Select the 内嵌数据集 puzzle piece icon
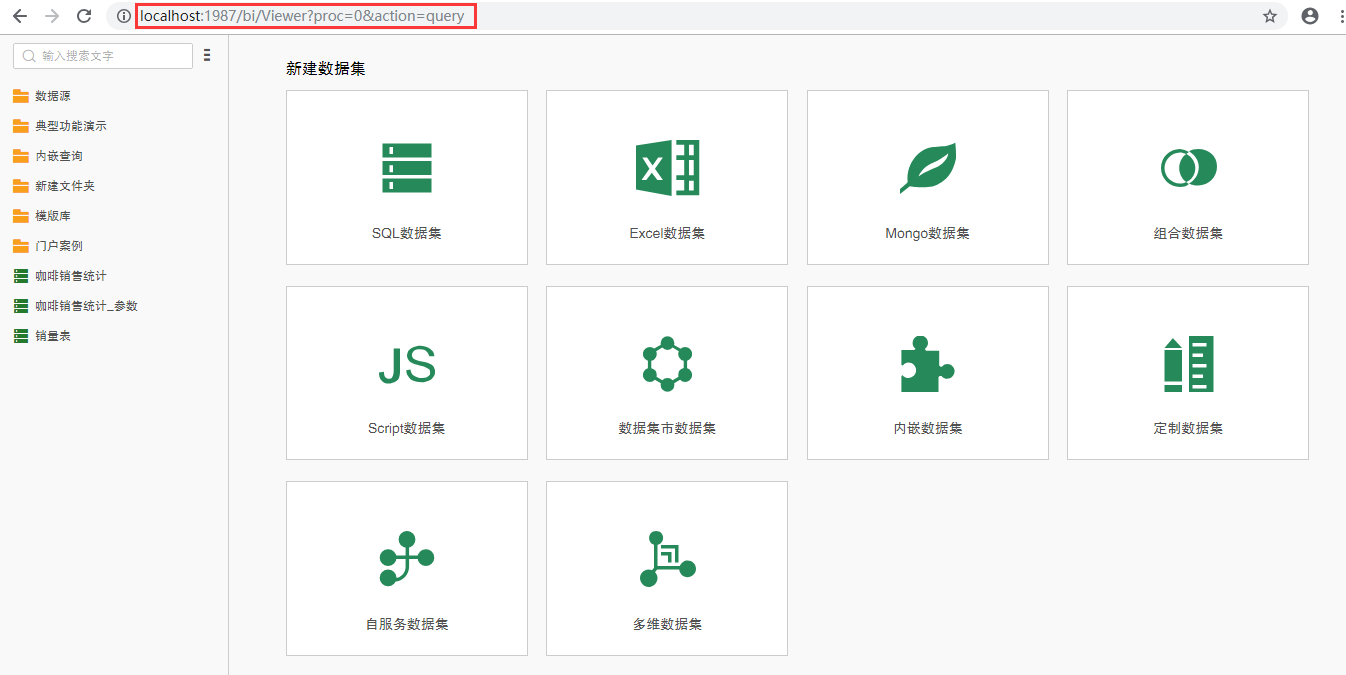This screenshot has width=1346, height=675. tap(927, 364)
